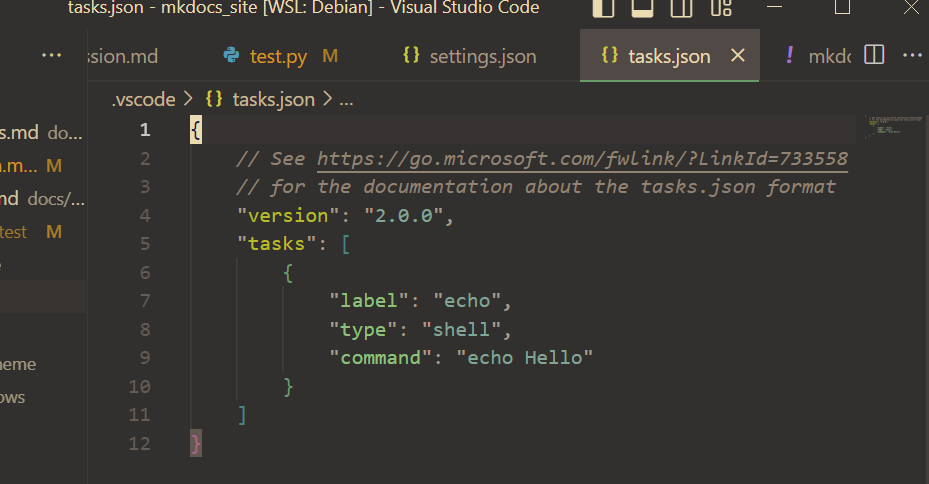The image size is (929, 484).
Task: Click breadcrumb chevron after tasks.json
Action: pos(328,99)
